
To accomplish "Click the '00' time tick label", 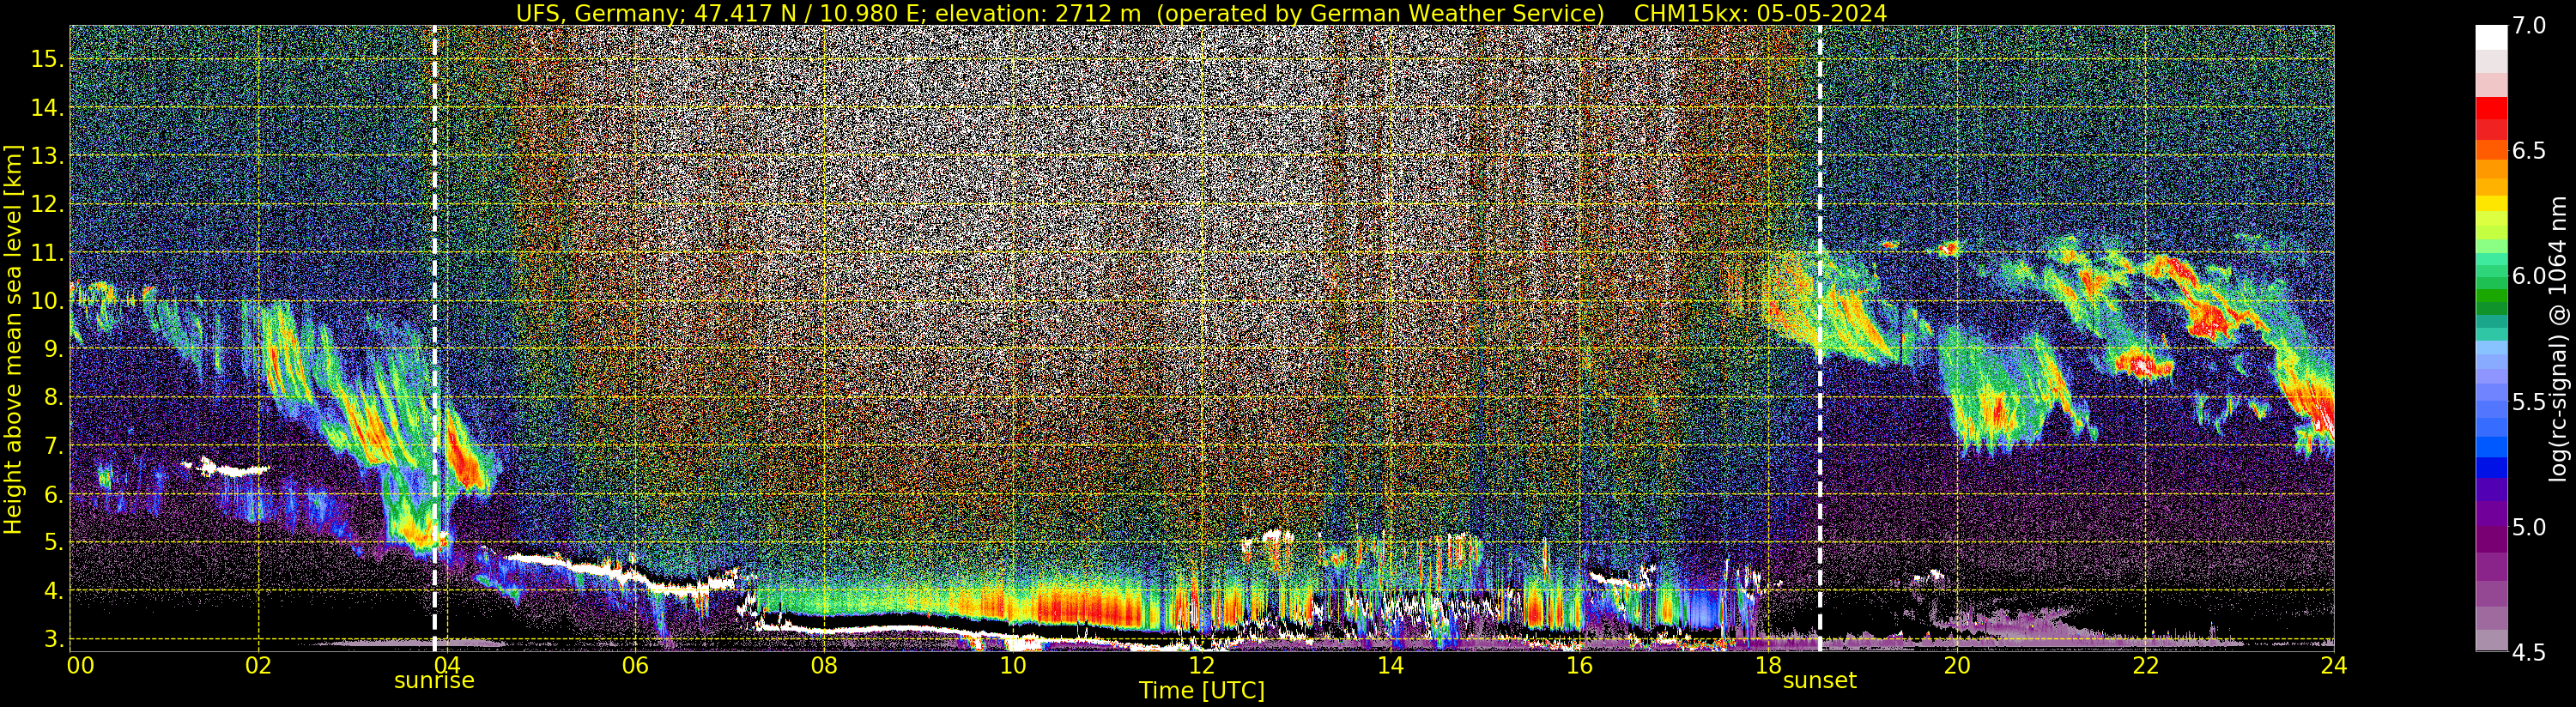I will pos(80,665).
